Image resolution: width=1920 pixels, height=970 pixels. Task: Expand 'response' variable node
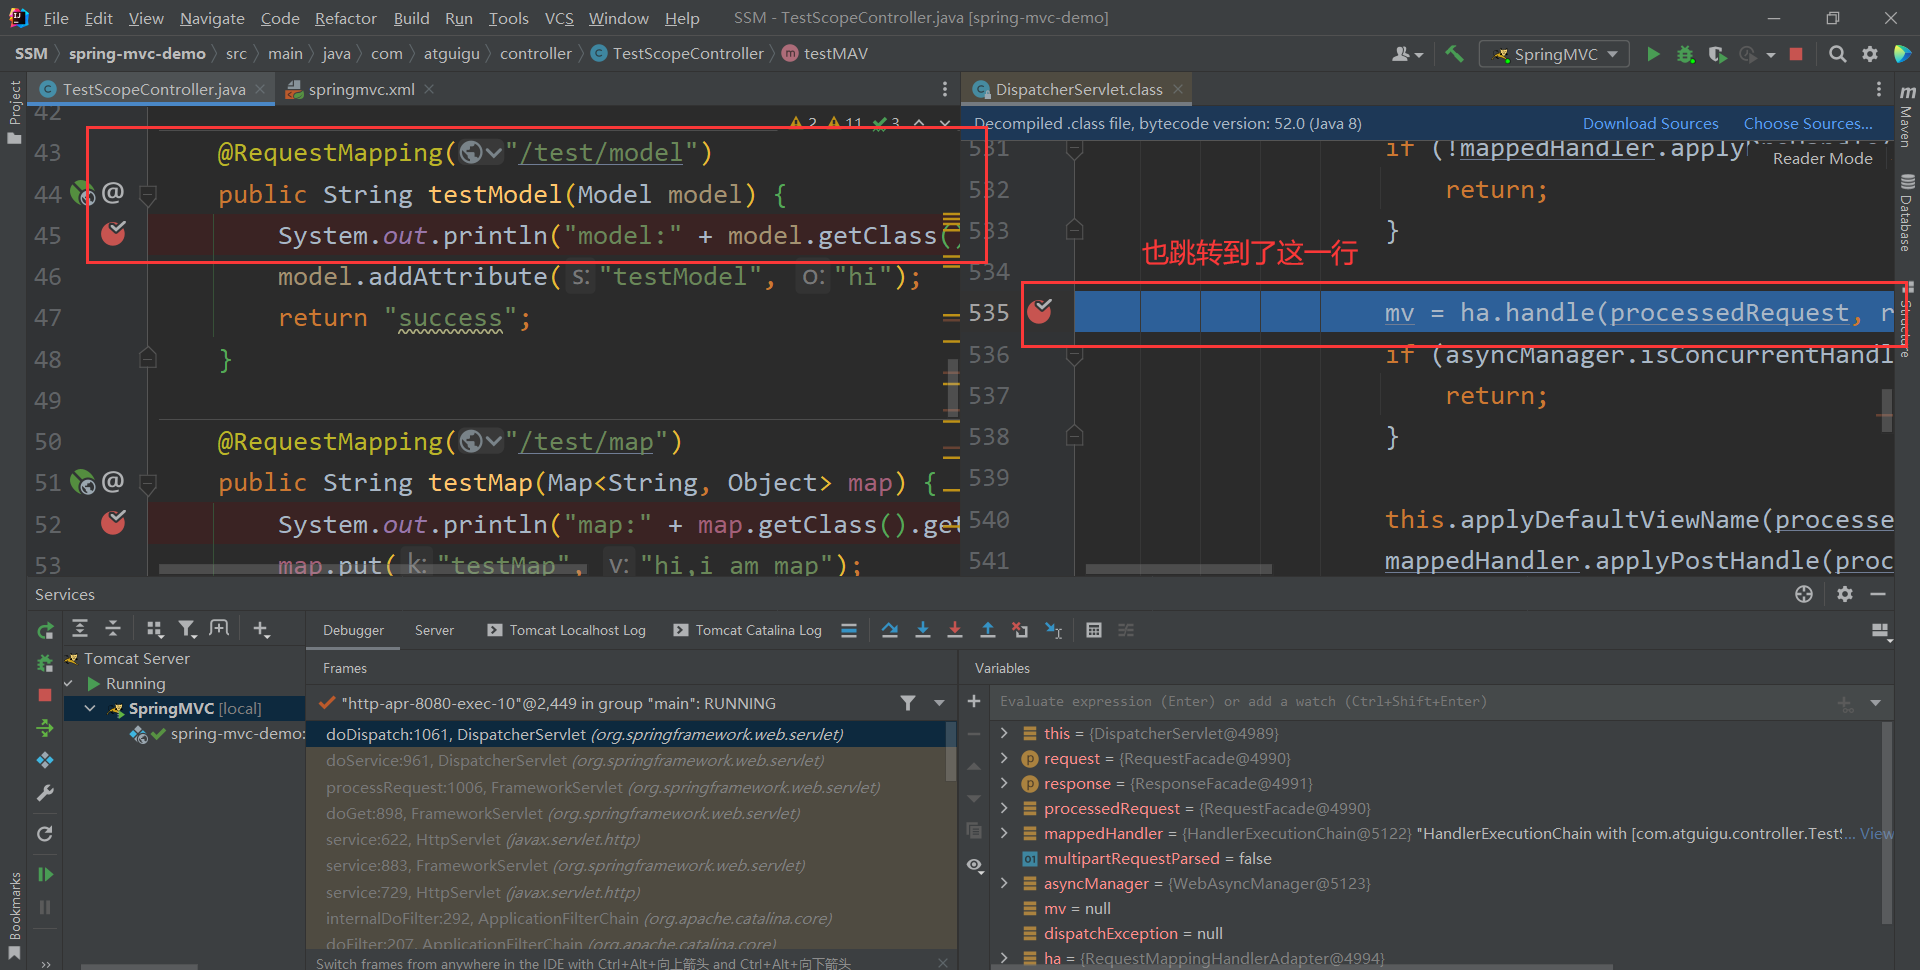click(1004, 783)
